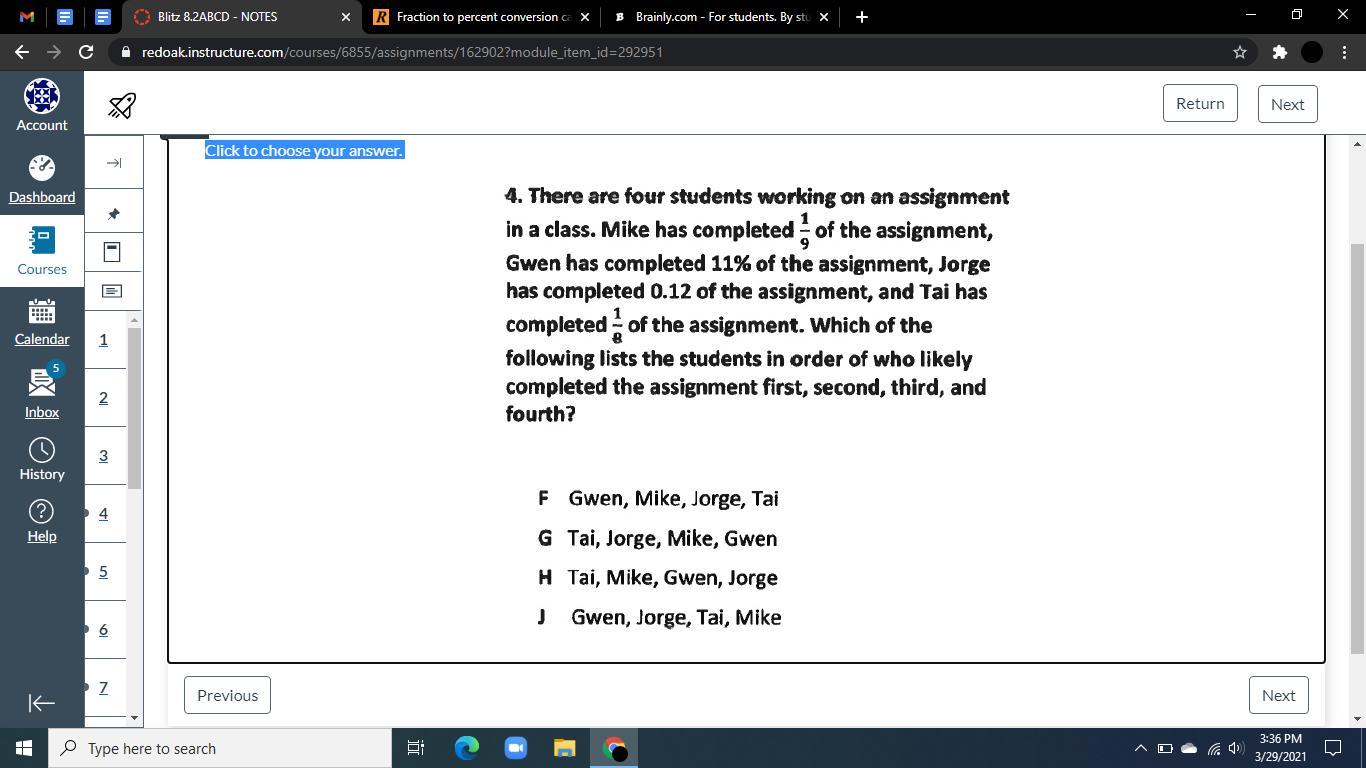Image resolution: width=1366 pixels, height=768 pixels.
Task: Go forward in browser history
Action: [x=54, y=52]
